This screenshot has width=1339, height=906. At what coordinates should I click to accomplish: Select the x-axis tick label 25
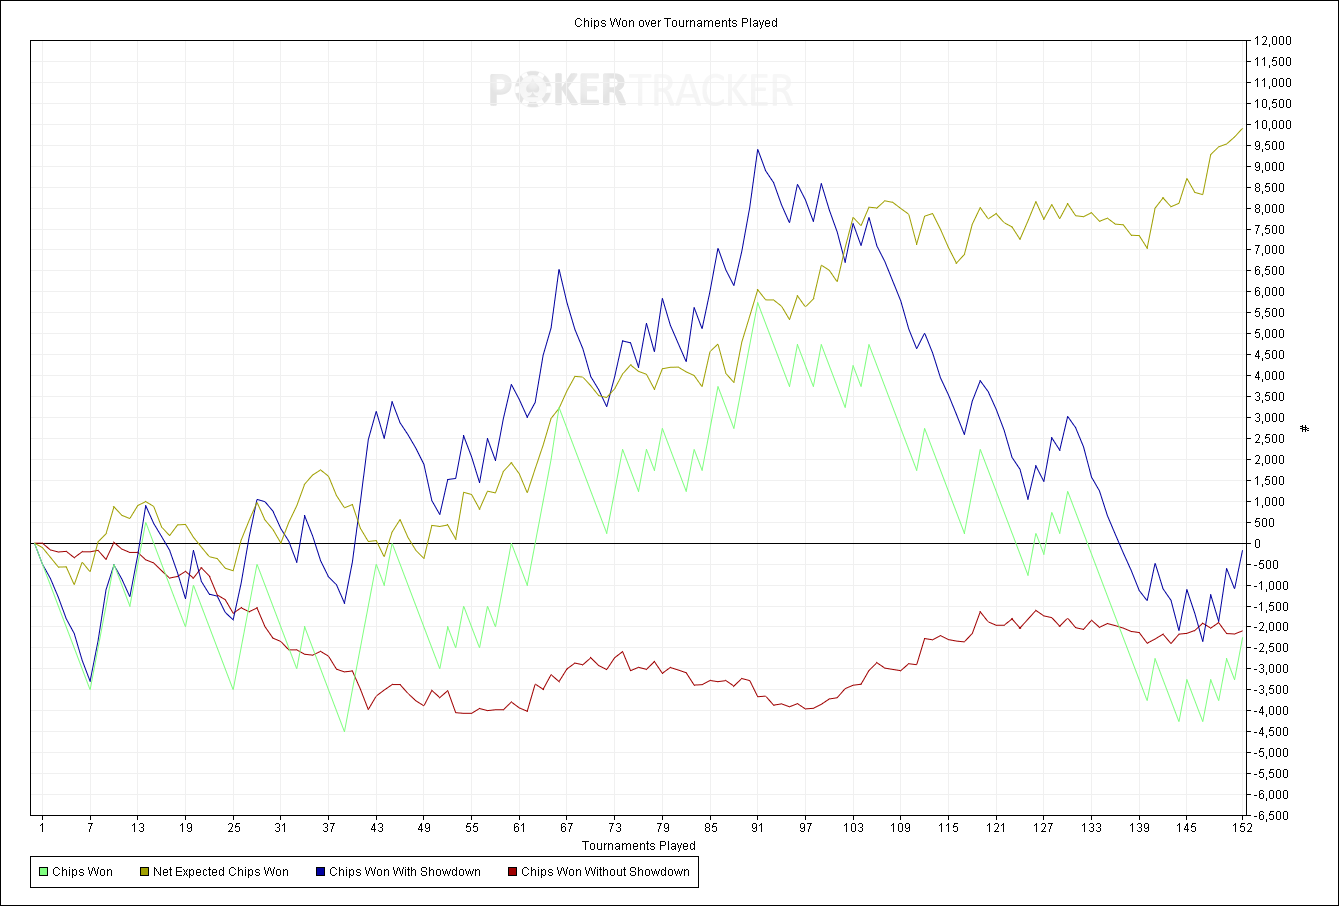click(x=233, y=829)
